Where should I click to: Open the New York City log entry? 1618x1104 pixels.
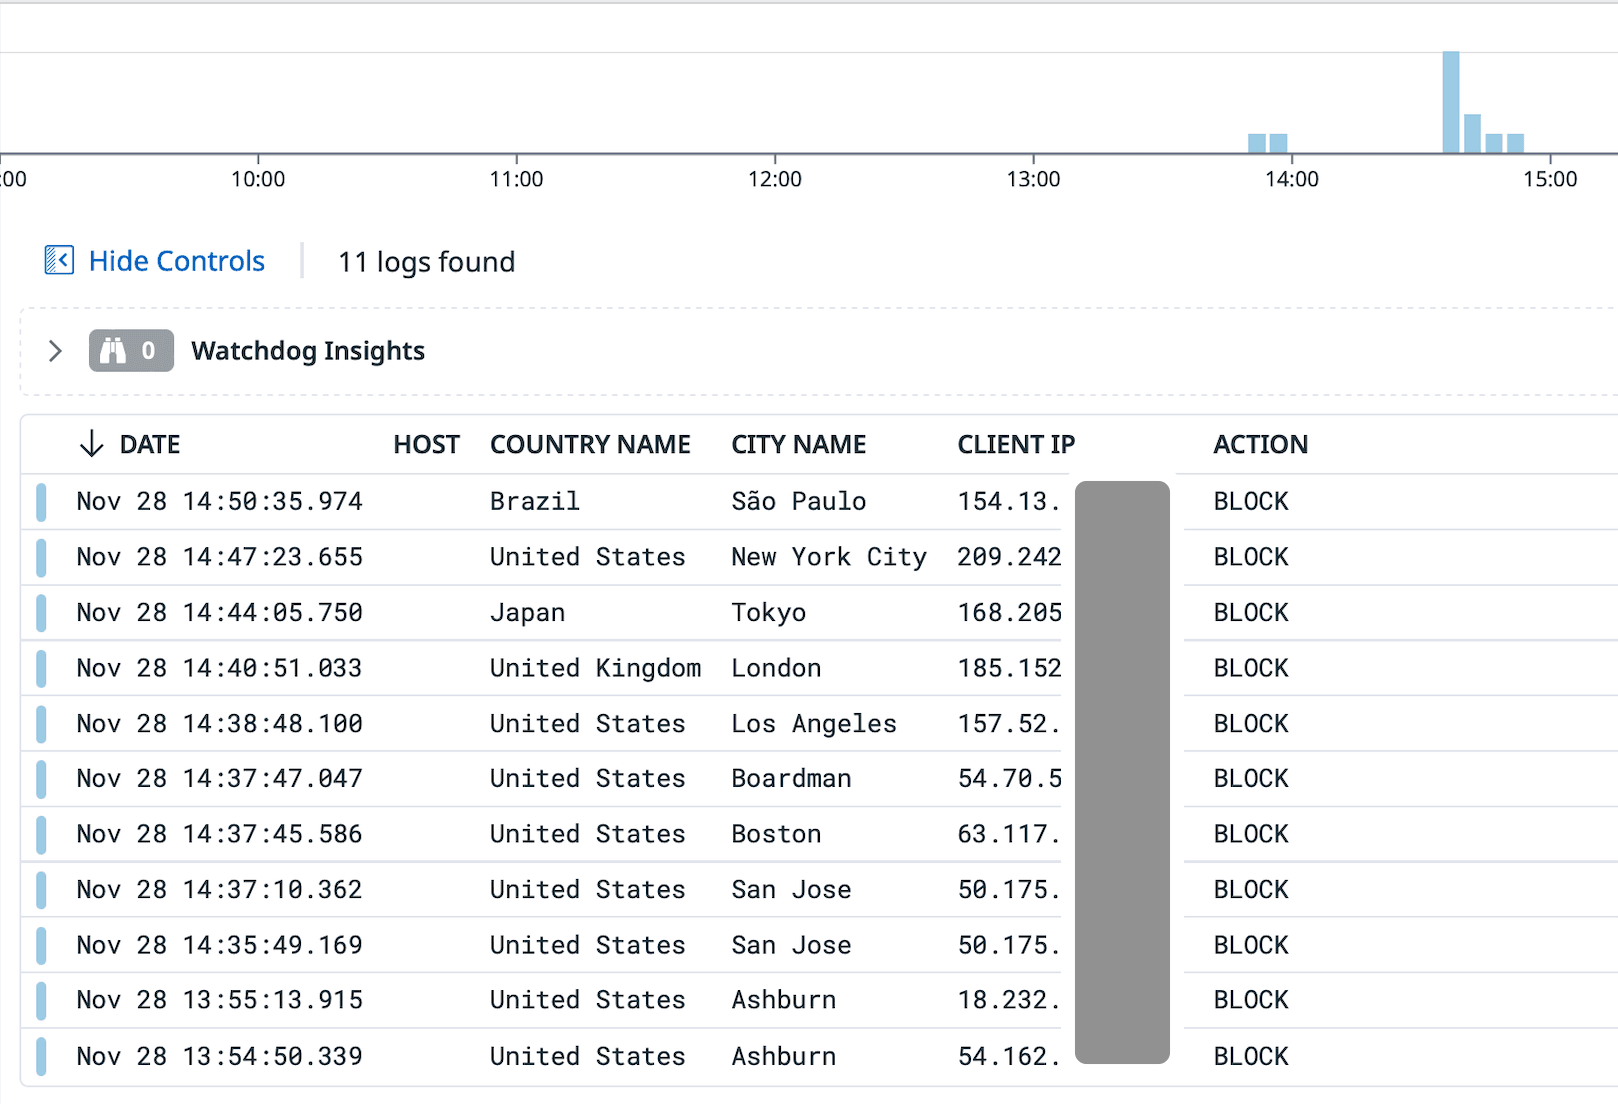click(x=828, y=557)
